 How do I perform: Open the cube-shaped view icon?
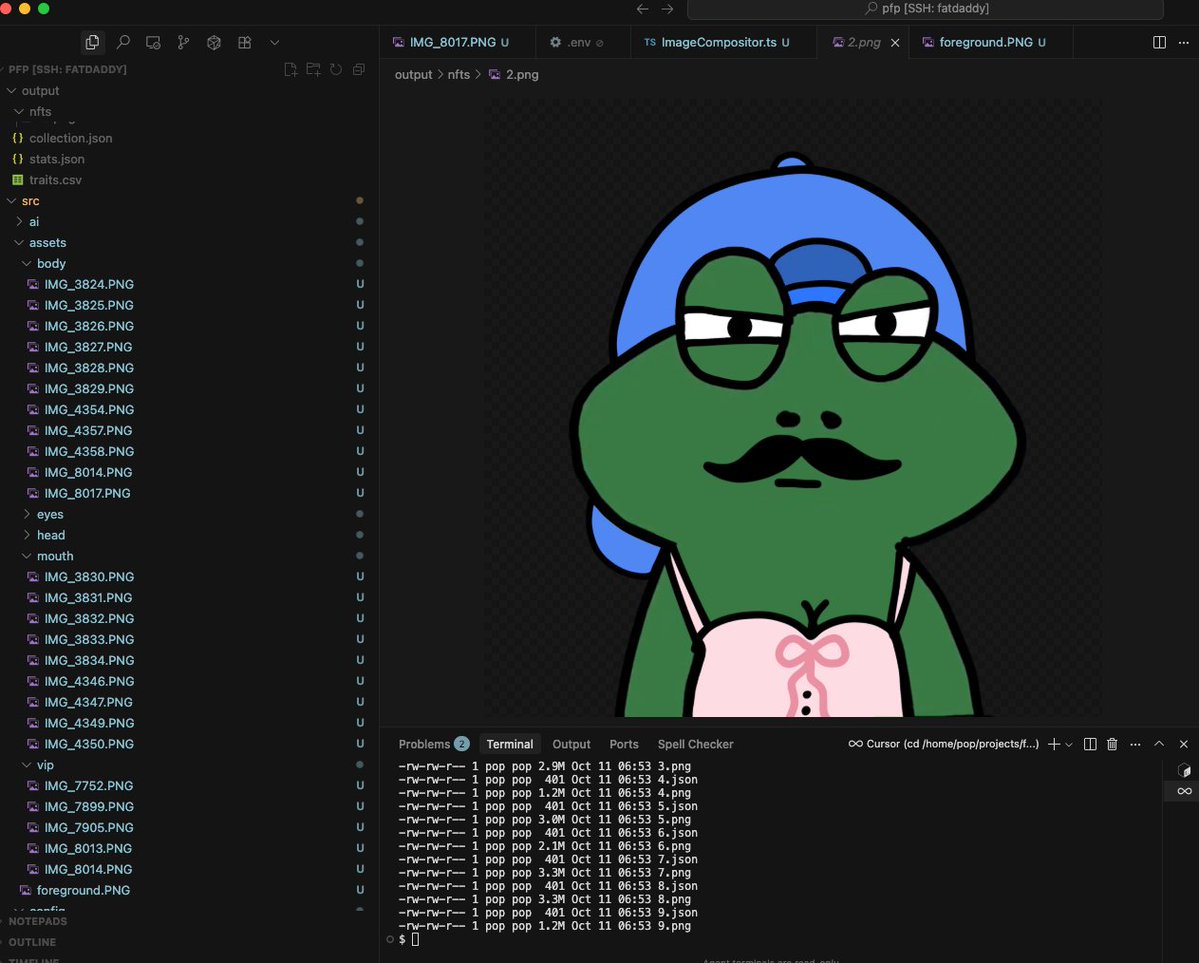pyautogui.click(x=214, y=43)
